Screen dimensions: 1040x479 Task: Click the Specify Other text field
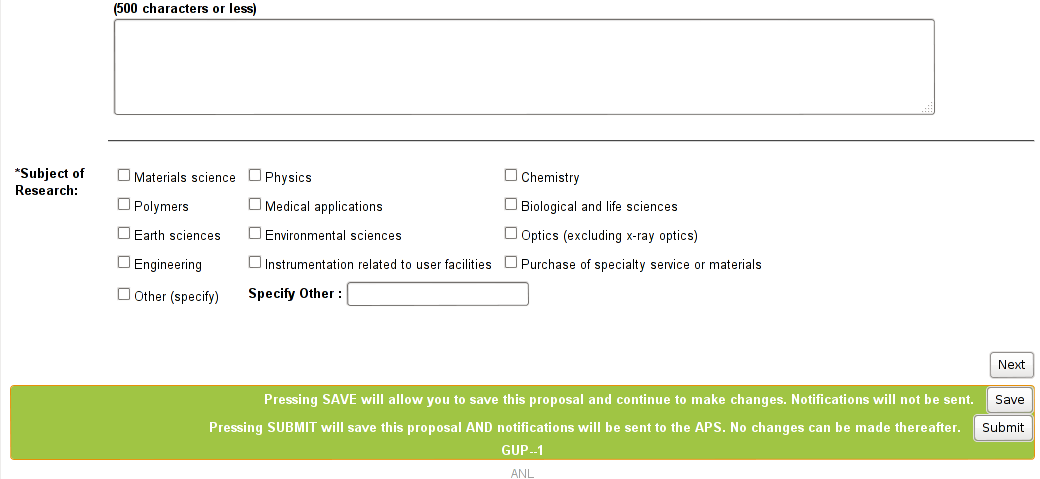[437, 294]
